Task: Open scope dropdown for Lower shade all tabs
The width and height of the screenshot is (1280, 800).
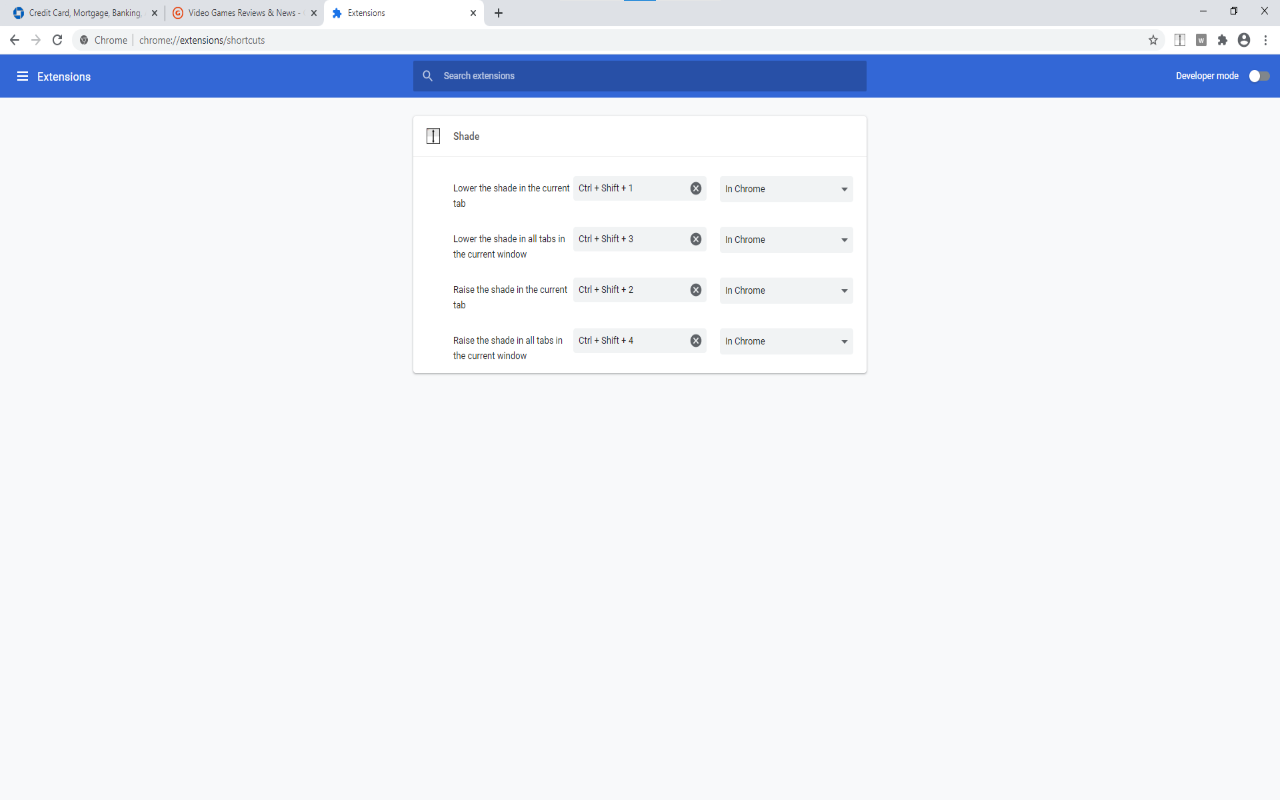Action: tap(786, 240)
